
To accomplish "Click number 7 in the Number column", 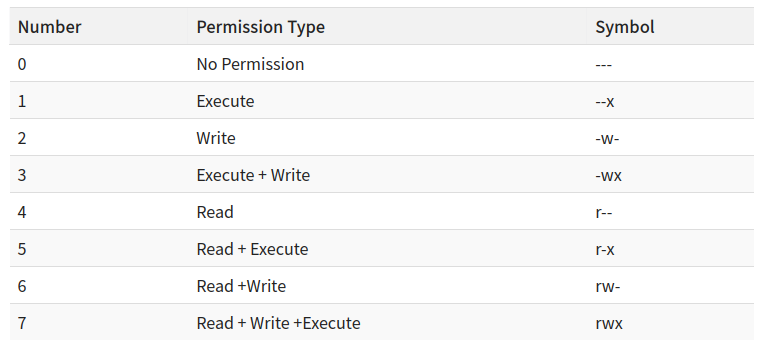I will tap(21, 323).
